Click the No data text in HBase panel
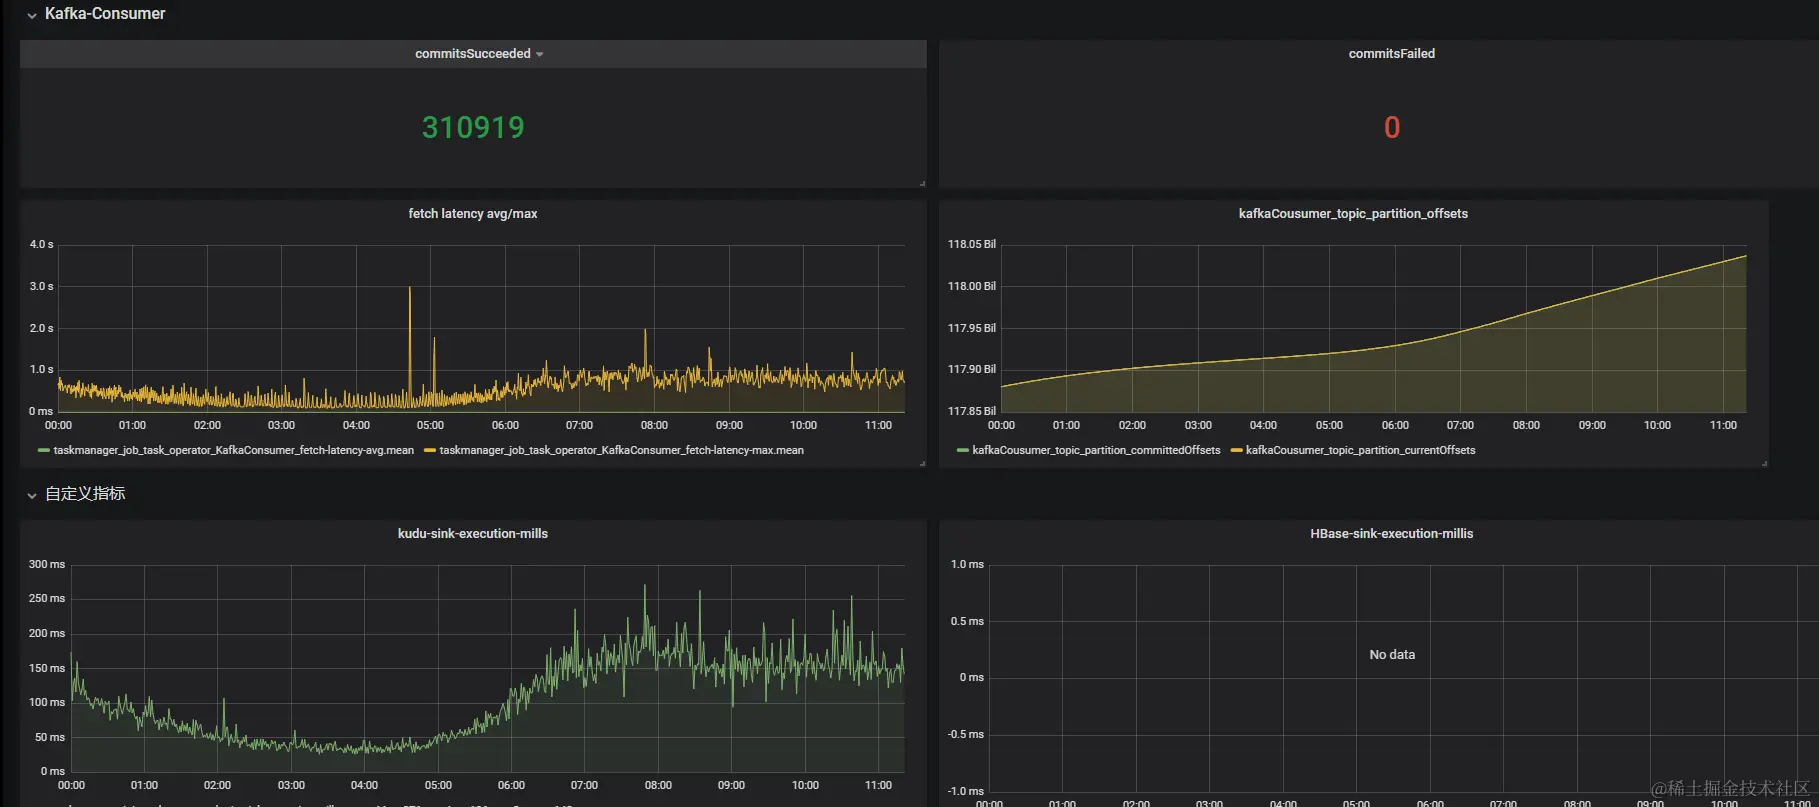 [1392, 655]
